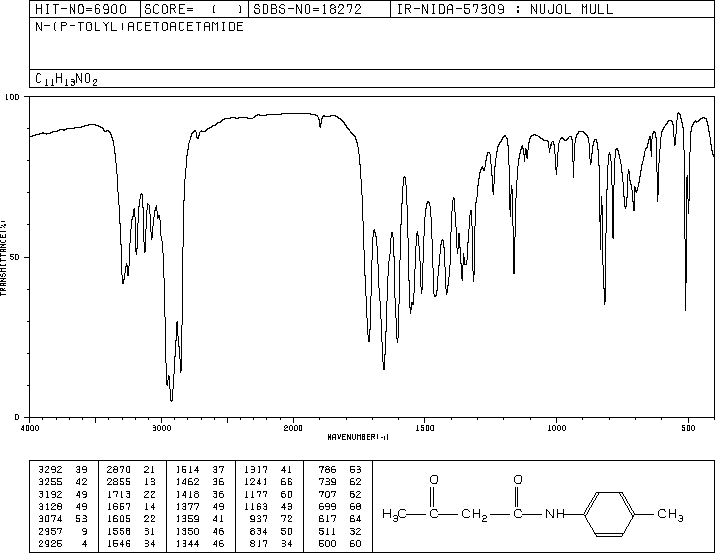Click compound name N-(P-TOLYL)ACETOACETAMIDE
Screen dimensions: 715x553
139,26
